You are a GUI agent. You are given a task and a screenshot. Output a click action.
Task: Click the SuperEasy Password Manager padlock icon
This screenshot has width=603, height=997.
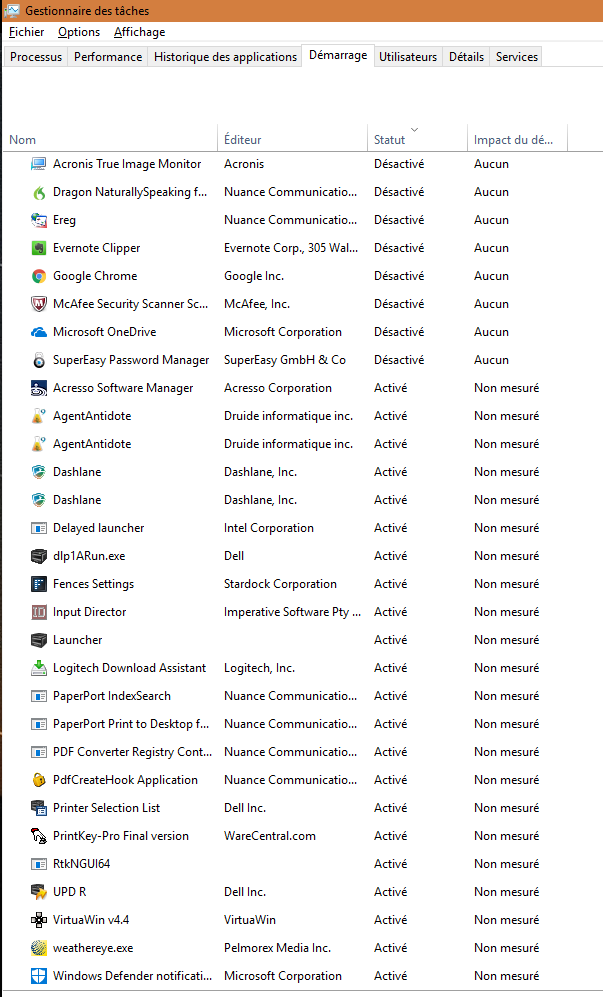pyautogui.click(x=39, y=360)
